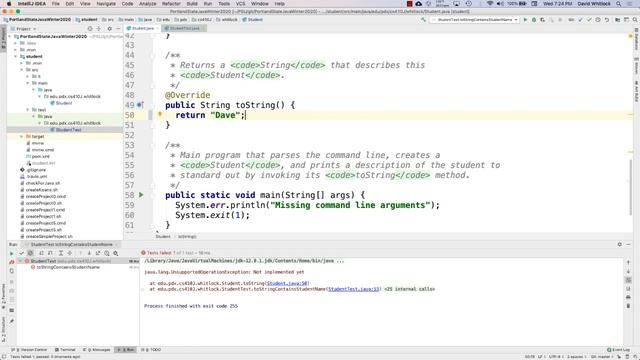Image resolution: width=640 pixels, height=360 pixels.
Task: Select Student class in project tree
Action: coord(61,103)
